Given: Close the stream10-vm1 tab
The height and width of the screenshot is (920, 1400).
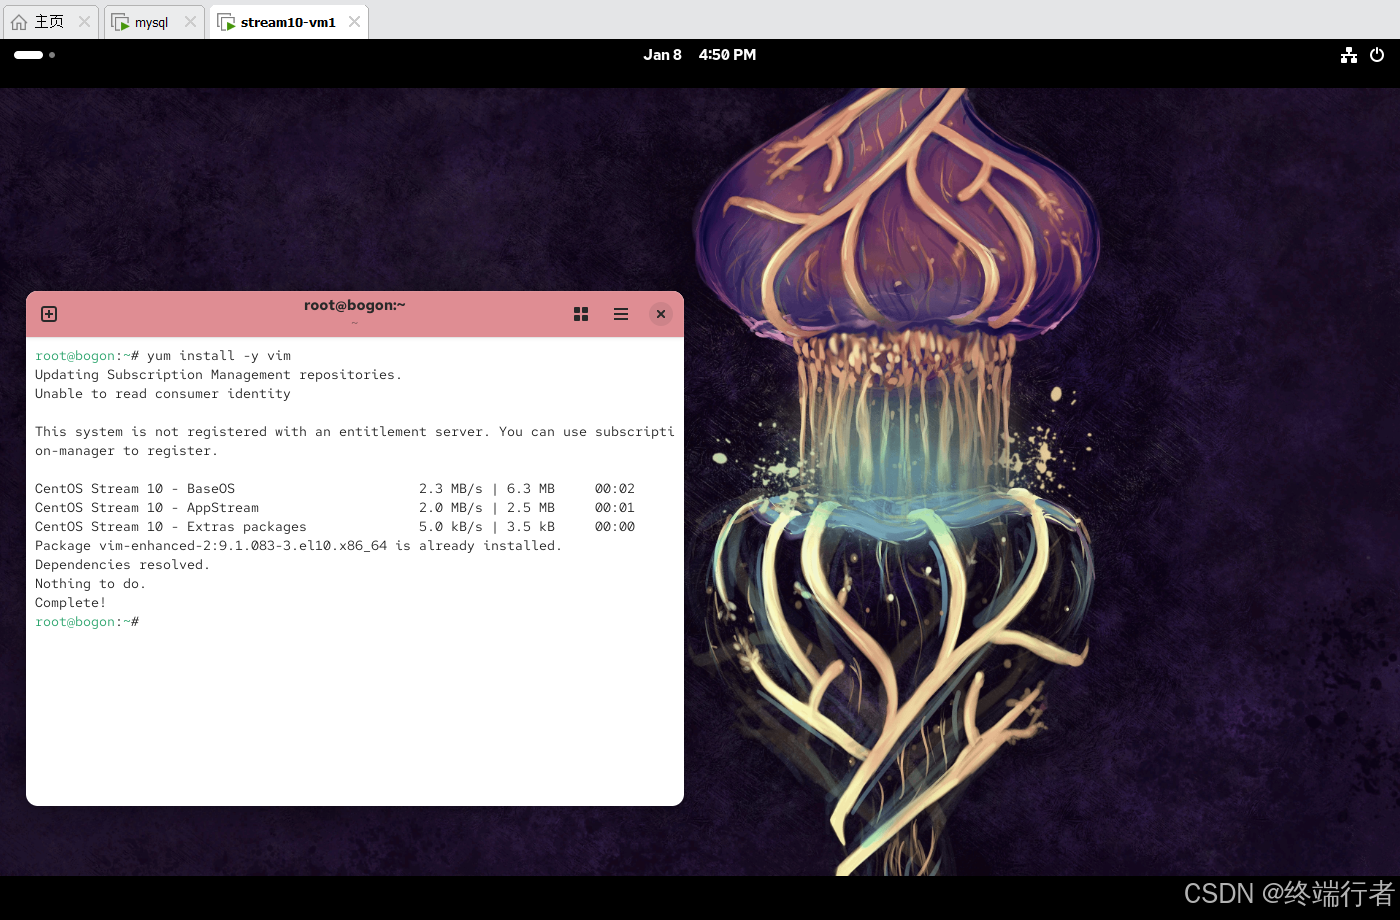Looking at the screenshot, I should 354,22.
